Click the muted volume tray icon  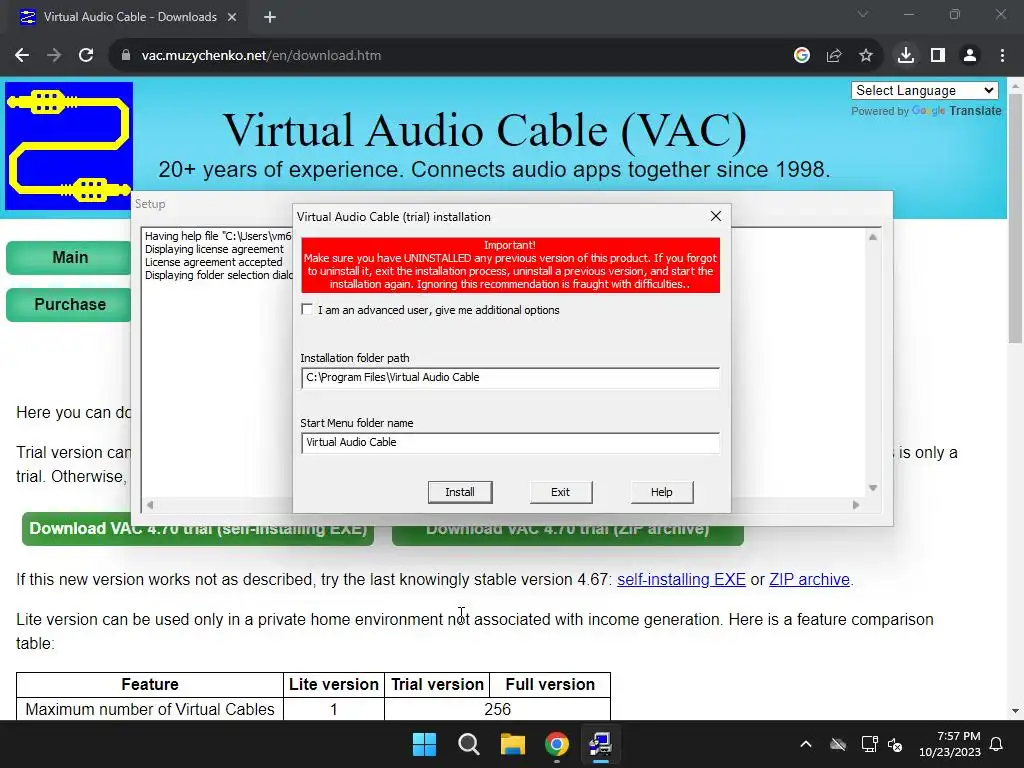click(895, 744)
